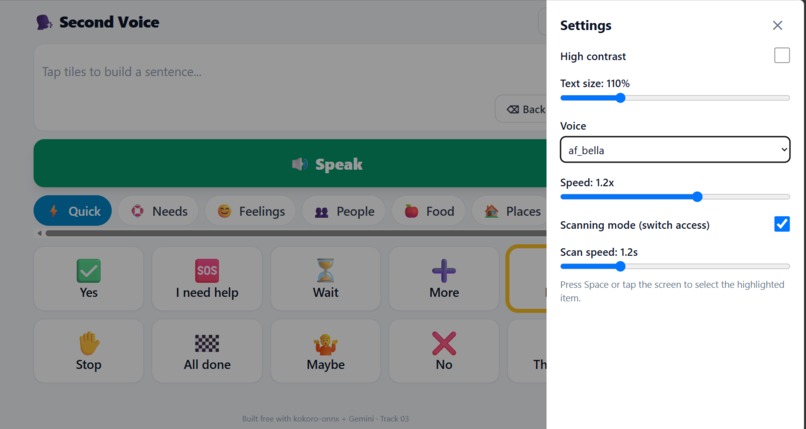Click the 'Built free with kokoro-onnx' footer text
This screenshot has height=429, width=806.
click(325, 419)
